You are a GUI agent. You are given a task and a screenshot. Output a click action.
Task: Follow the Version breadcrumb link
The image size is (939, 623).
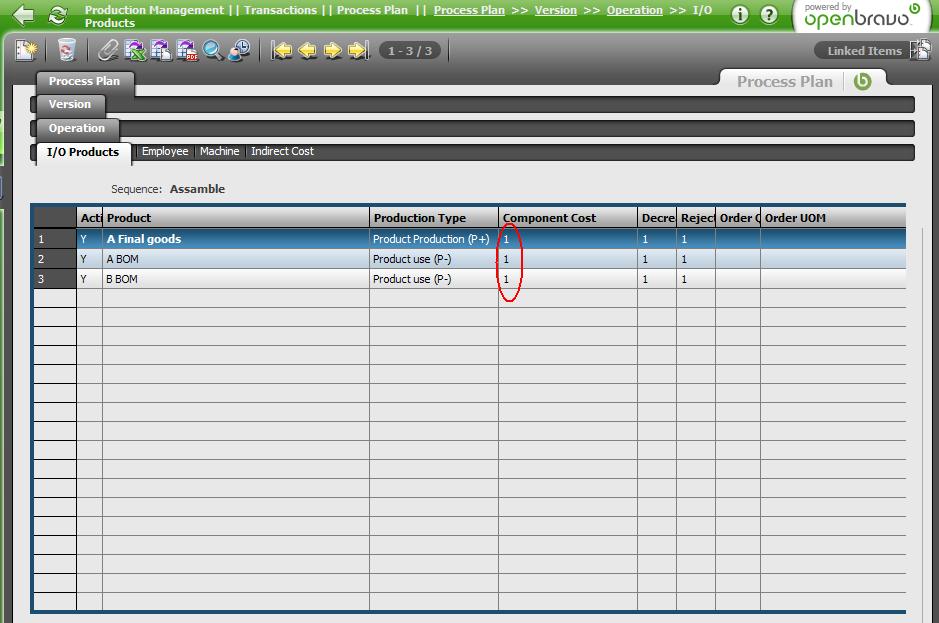[556, 10]
